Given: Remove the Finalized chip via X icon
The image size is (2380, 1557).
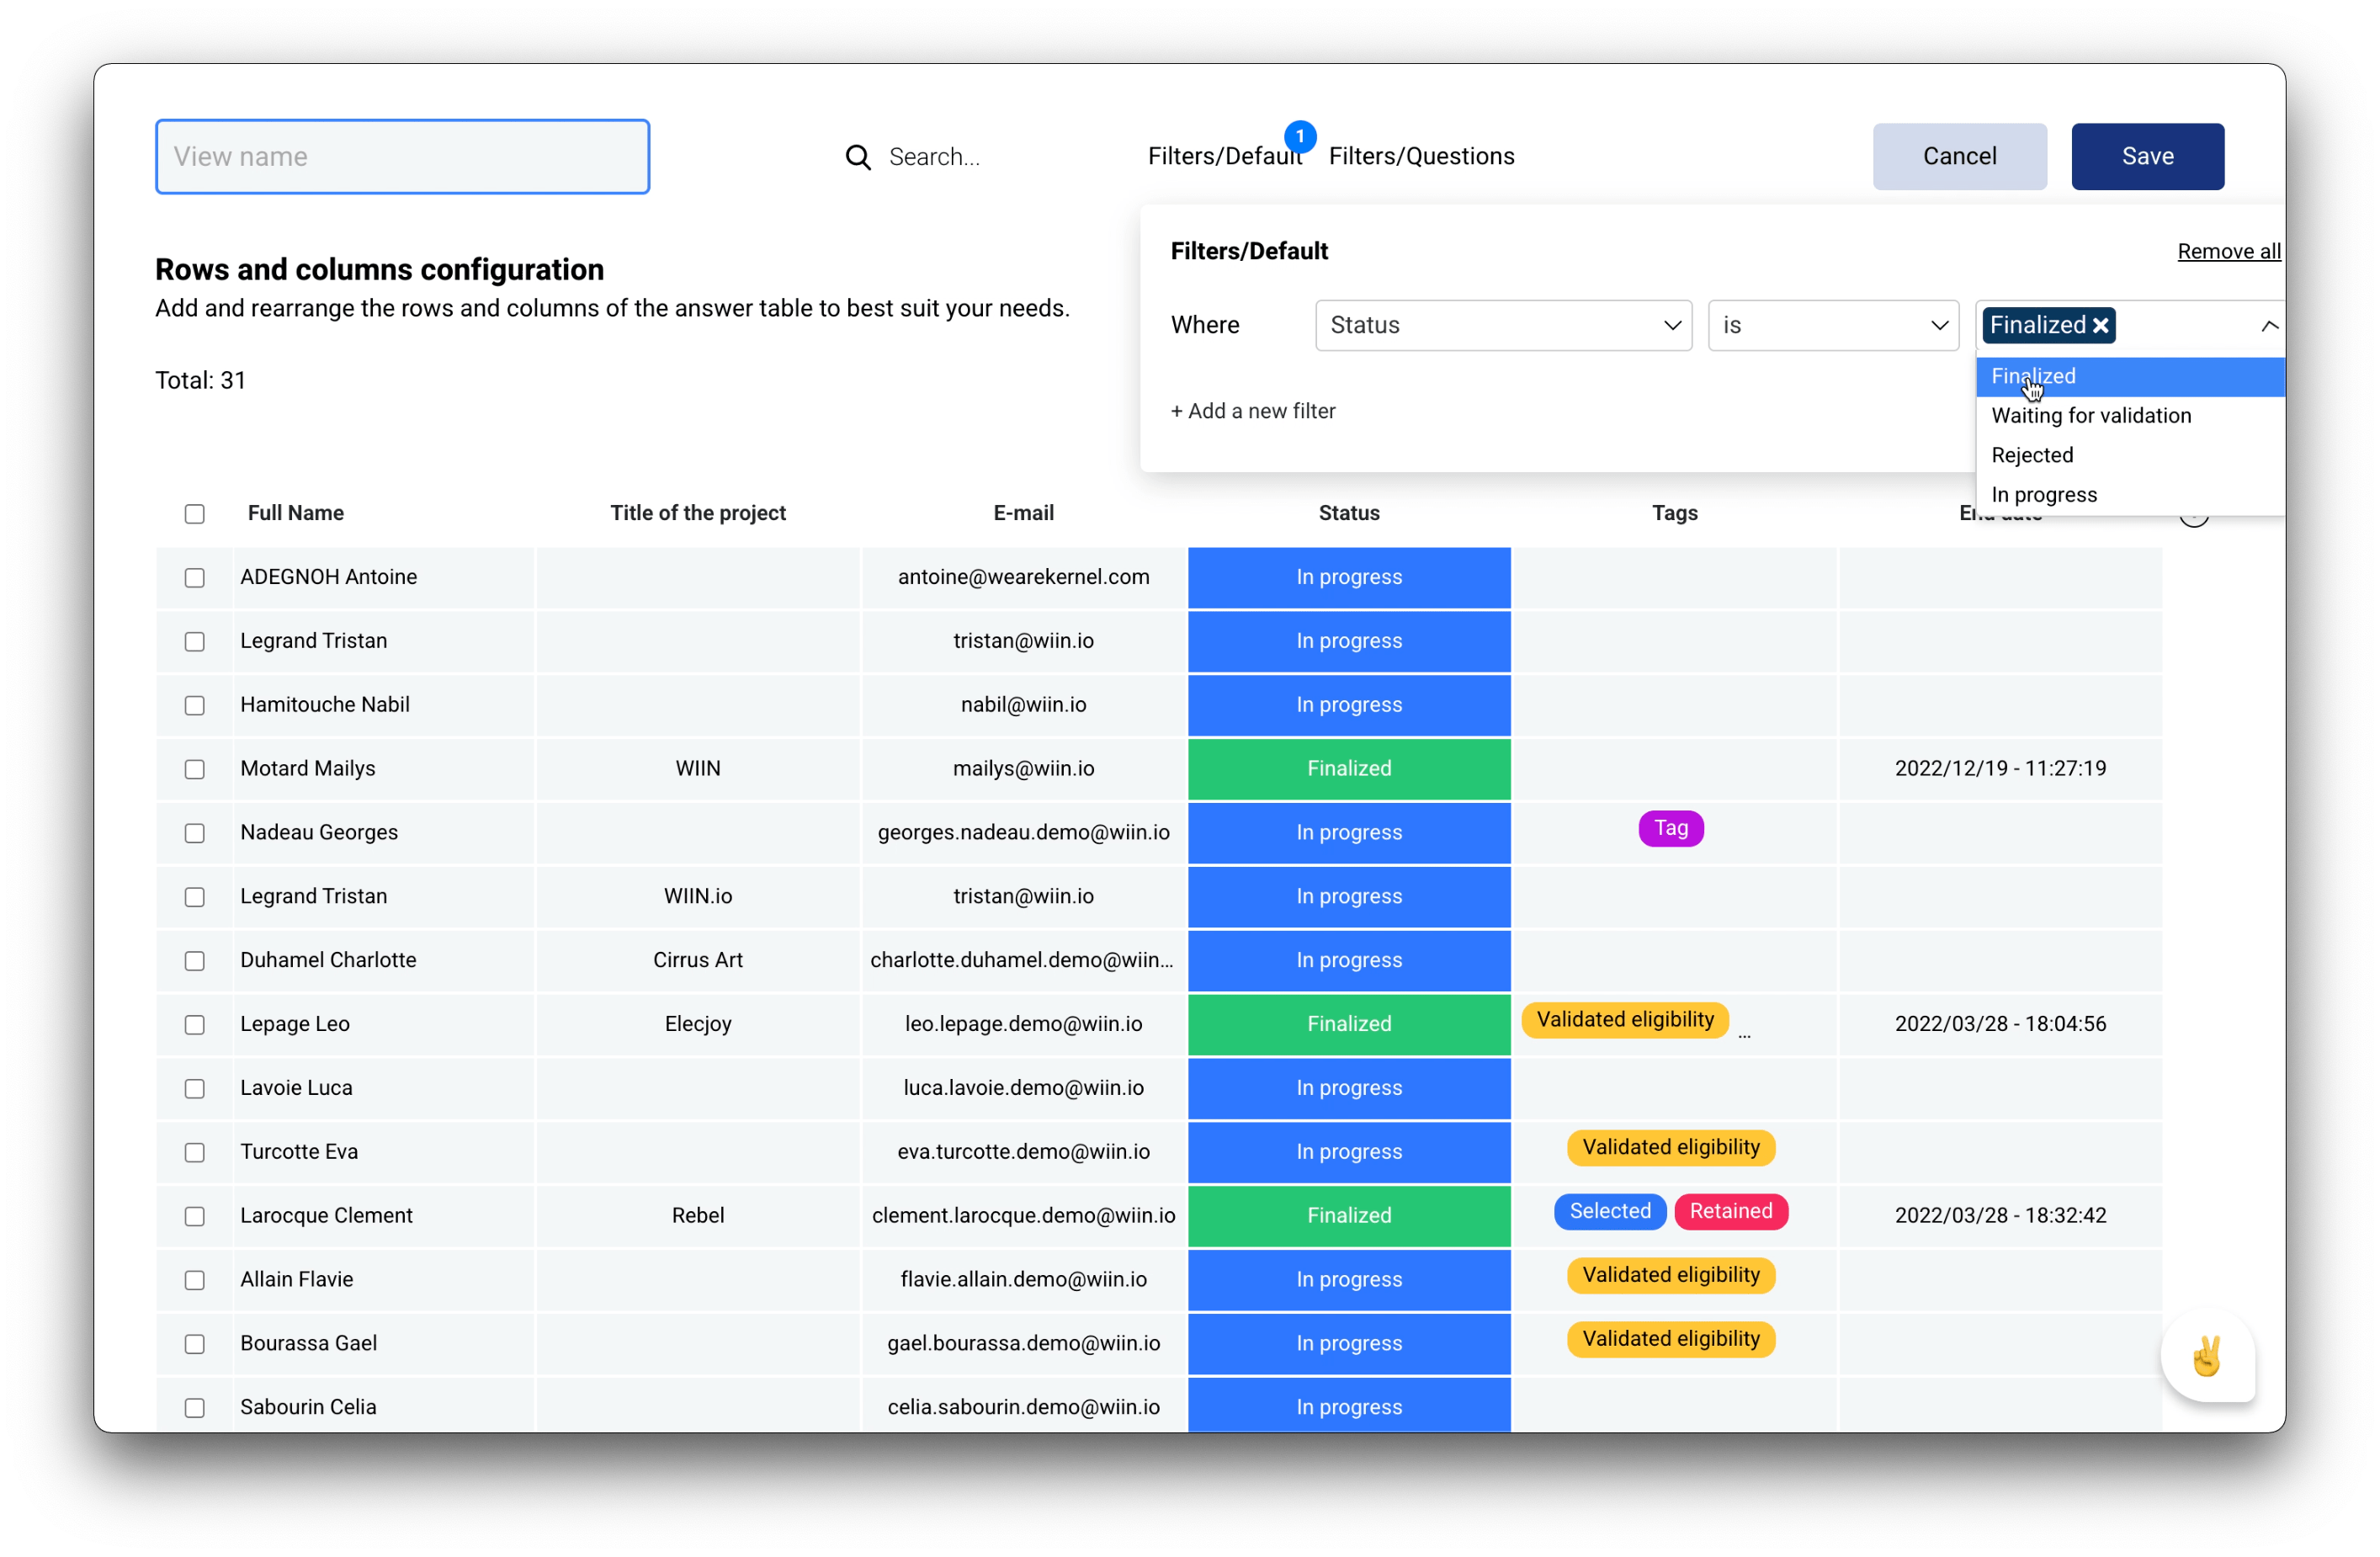Looking at the screenshot, I should (2101, 326).
